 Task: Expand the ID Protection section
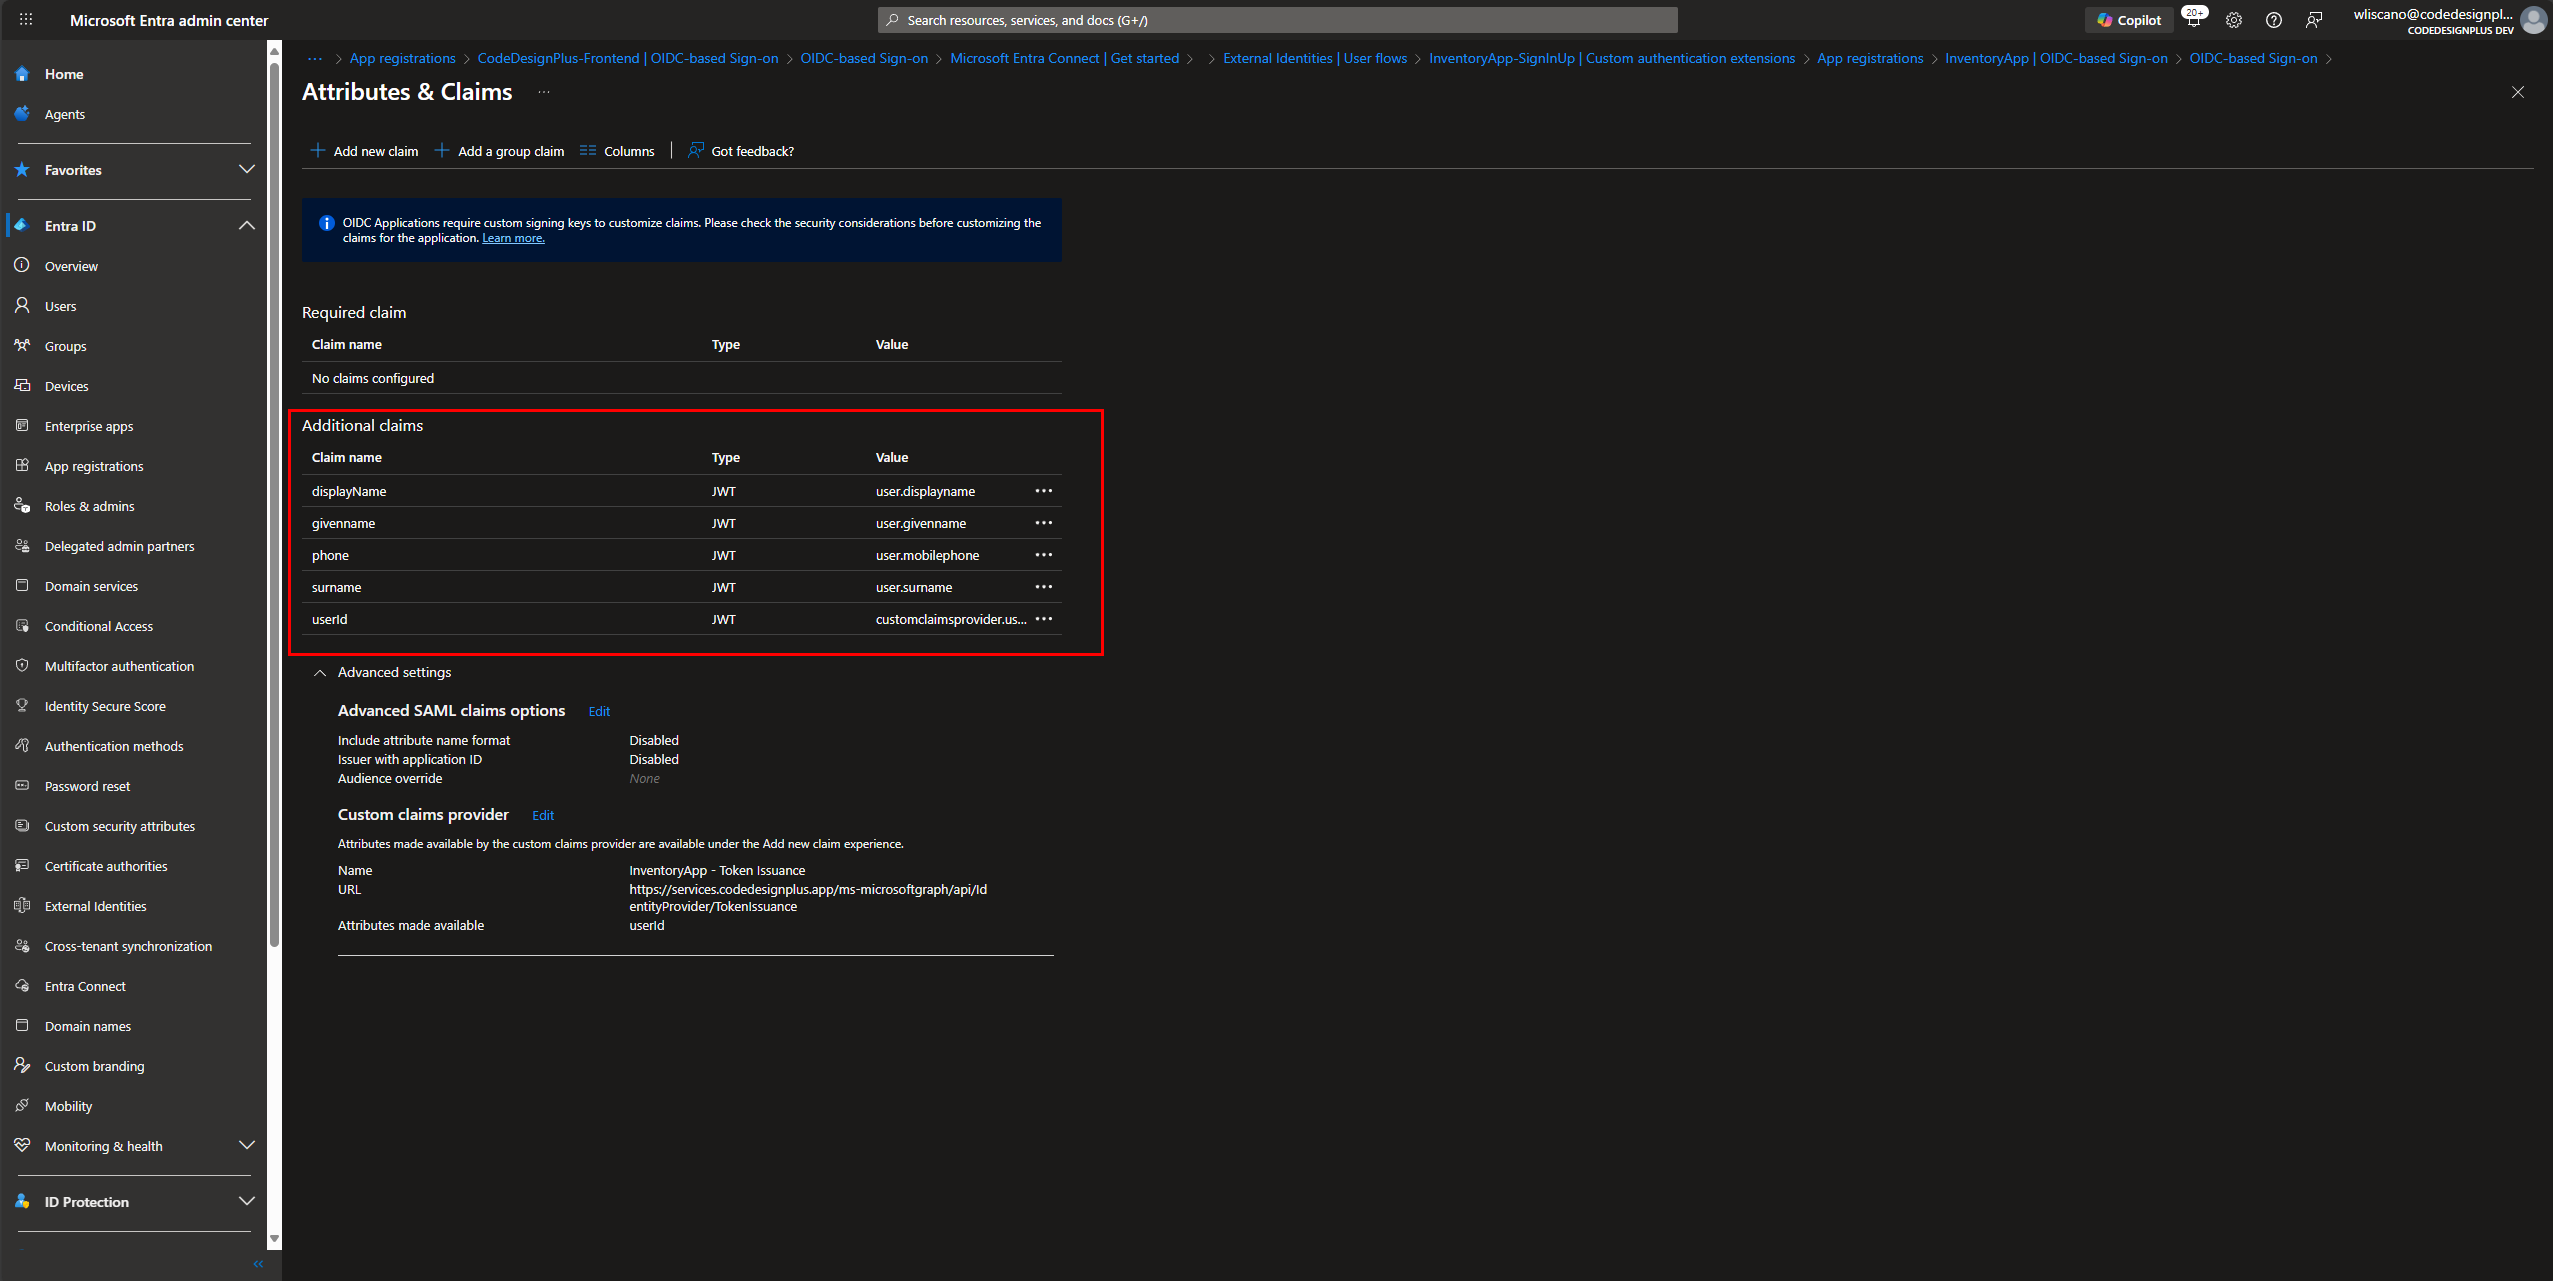point(247,1202)
